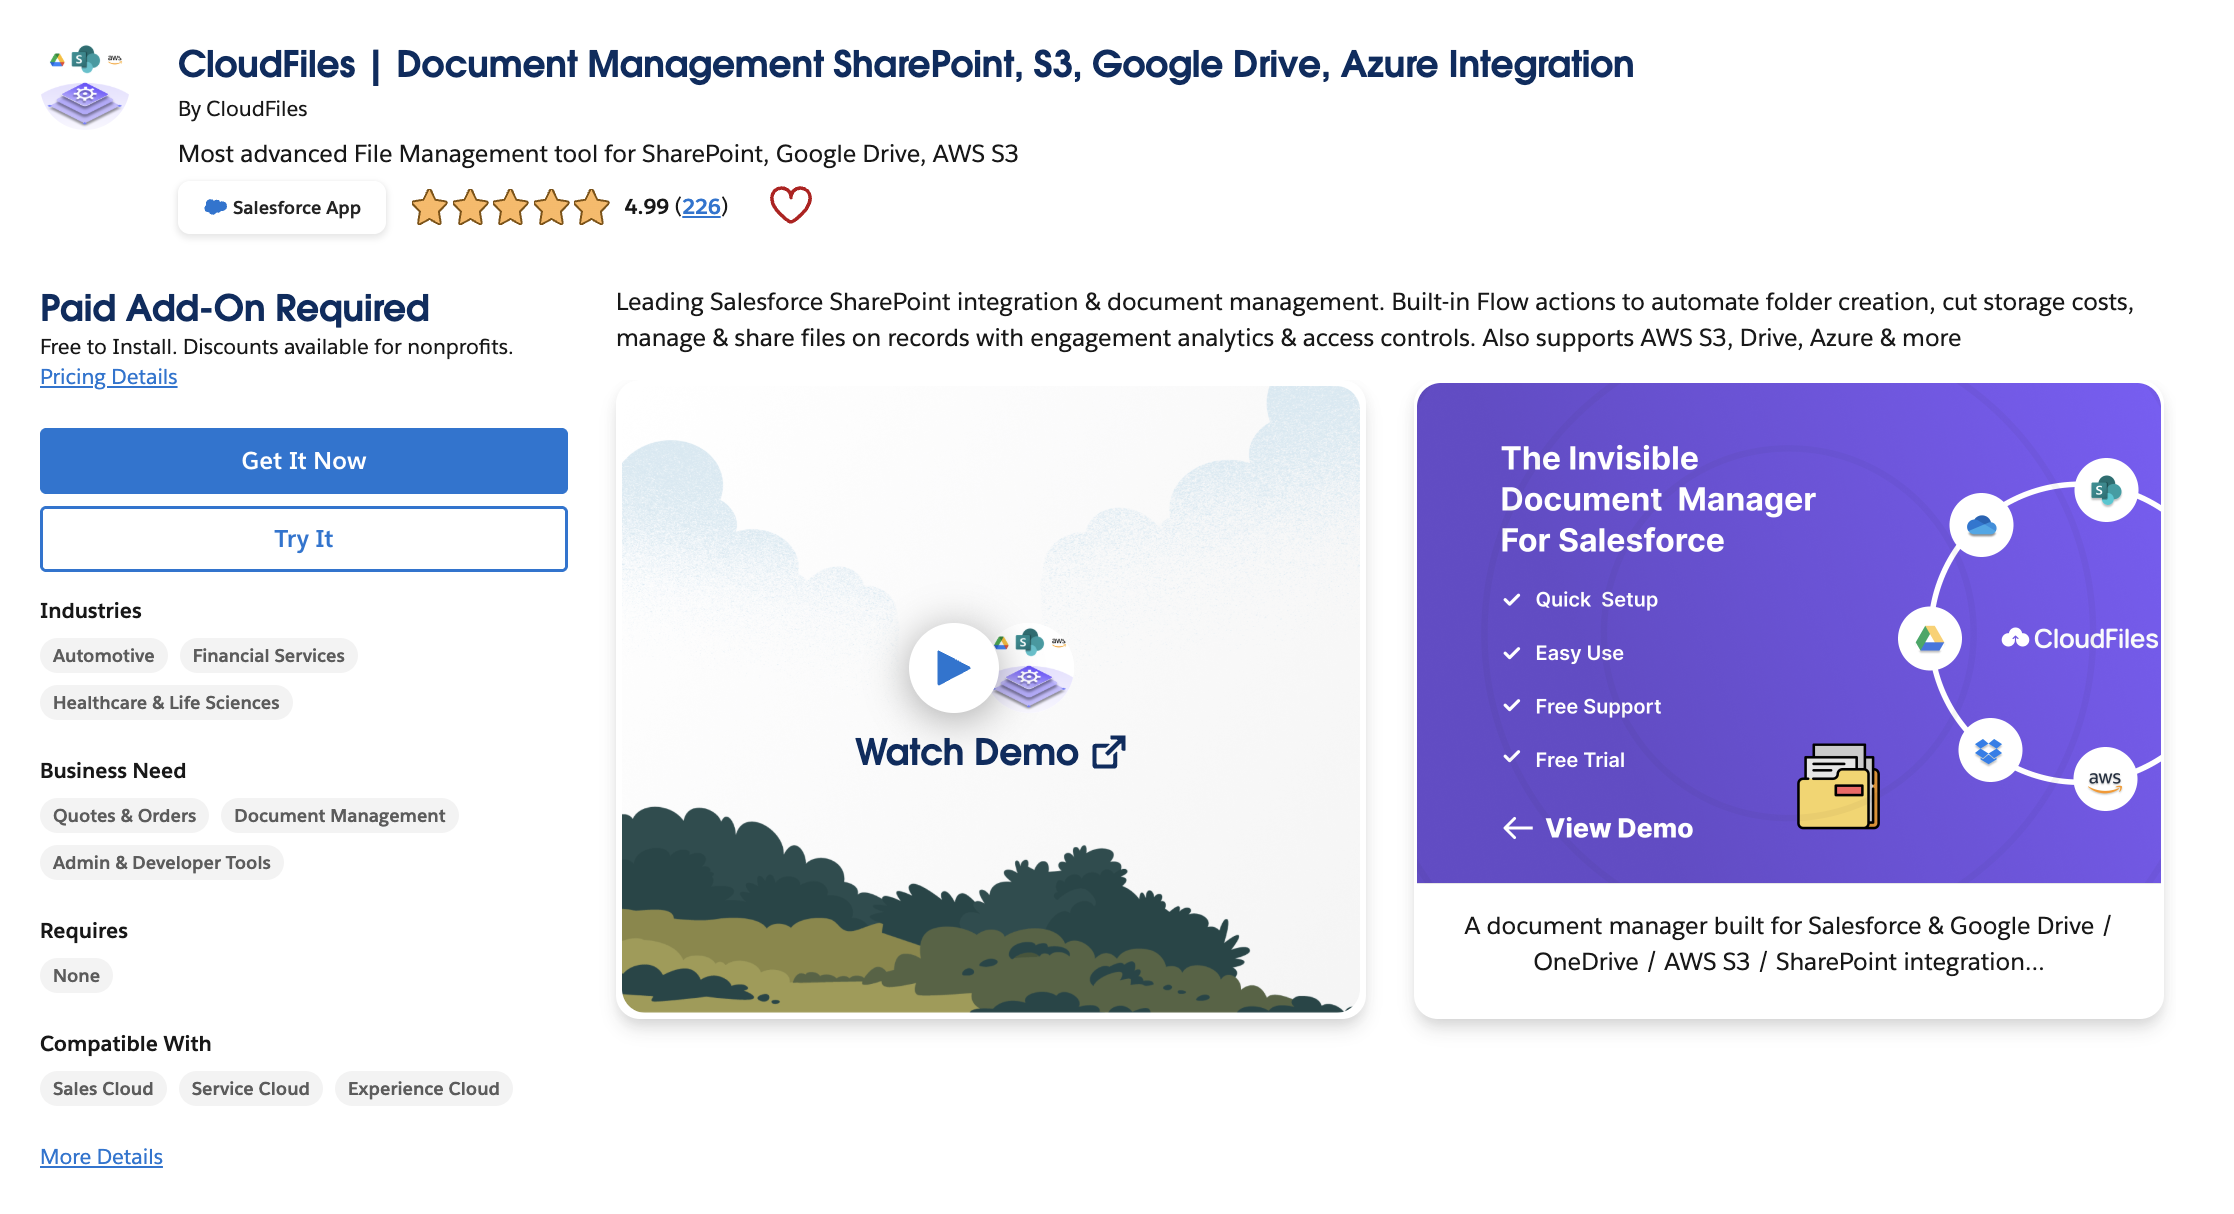This screenshot has width=2234, height=1214.
Task: Open the Pricing Details link
Action: pos(108,377)
